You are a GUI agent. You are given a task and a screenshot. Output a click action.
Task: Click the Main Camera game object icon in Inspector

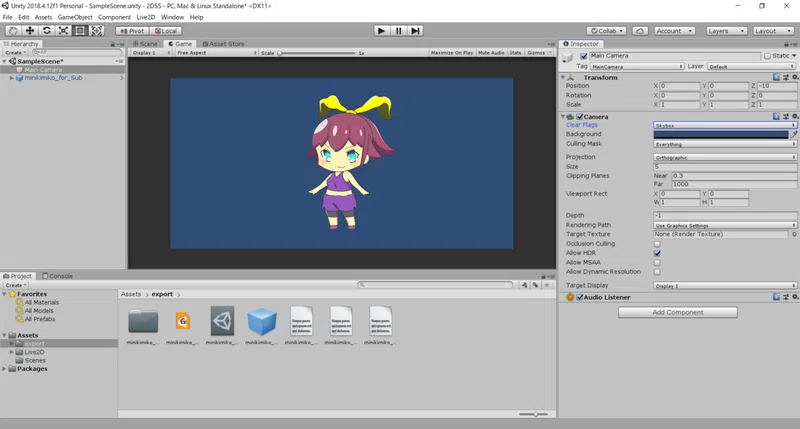click(568, 59)
